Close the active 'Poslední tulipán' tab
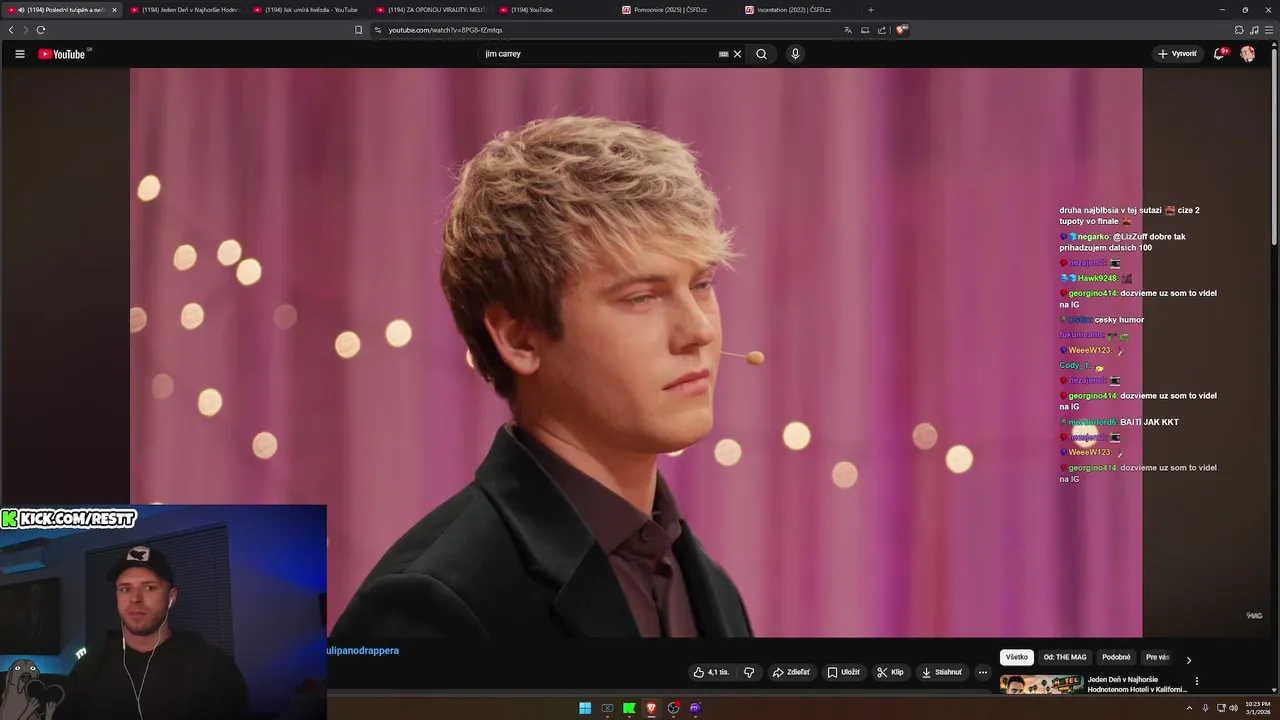This screenshot has height=720, width=1280. click(114, 10)
